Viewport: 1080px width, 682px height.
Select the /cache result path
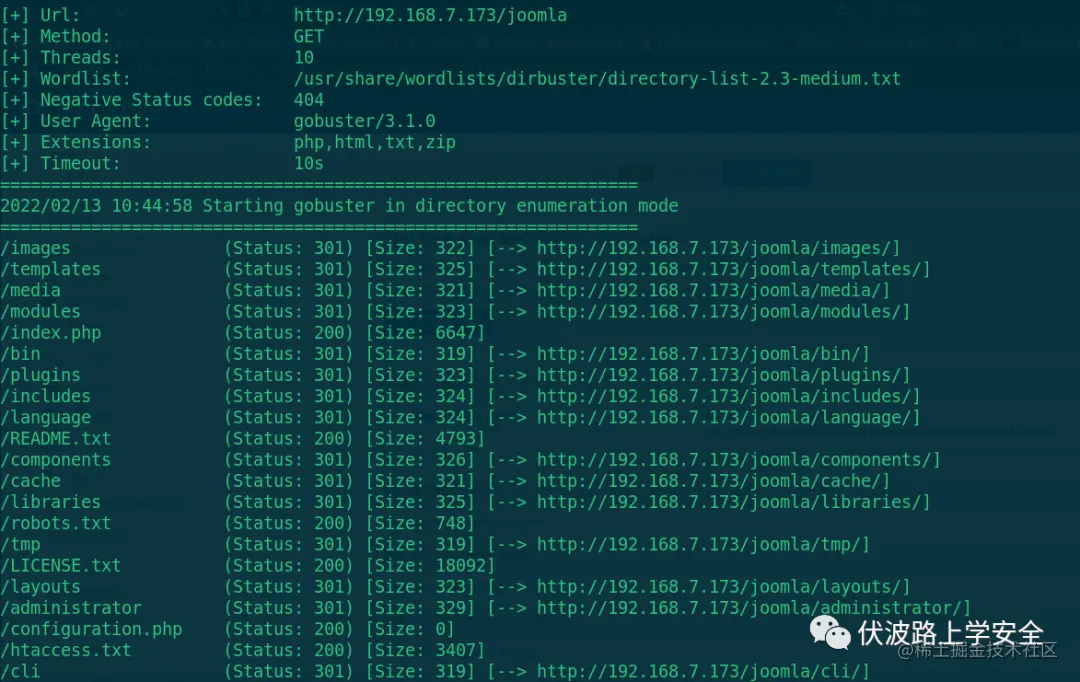click(x=30, y=481)
